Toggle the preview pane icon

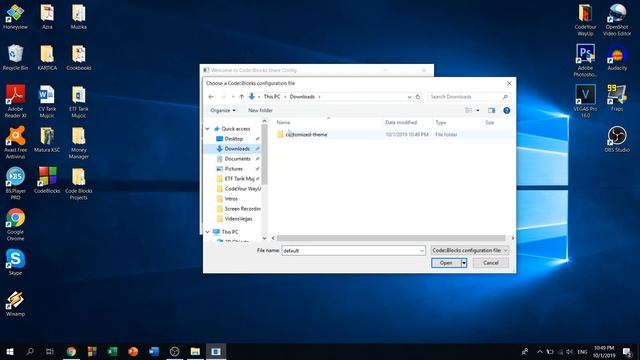point(491,111)
